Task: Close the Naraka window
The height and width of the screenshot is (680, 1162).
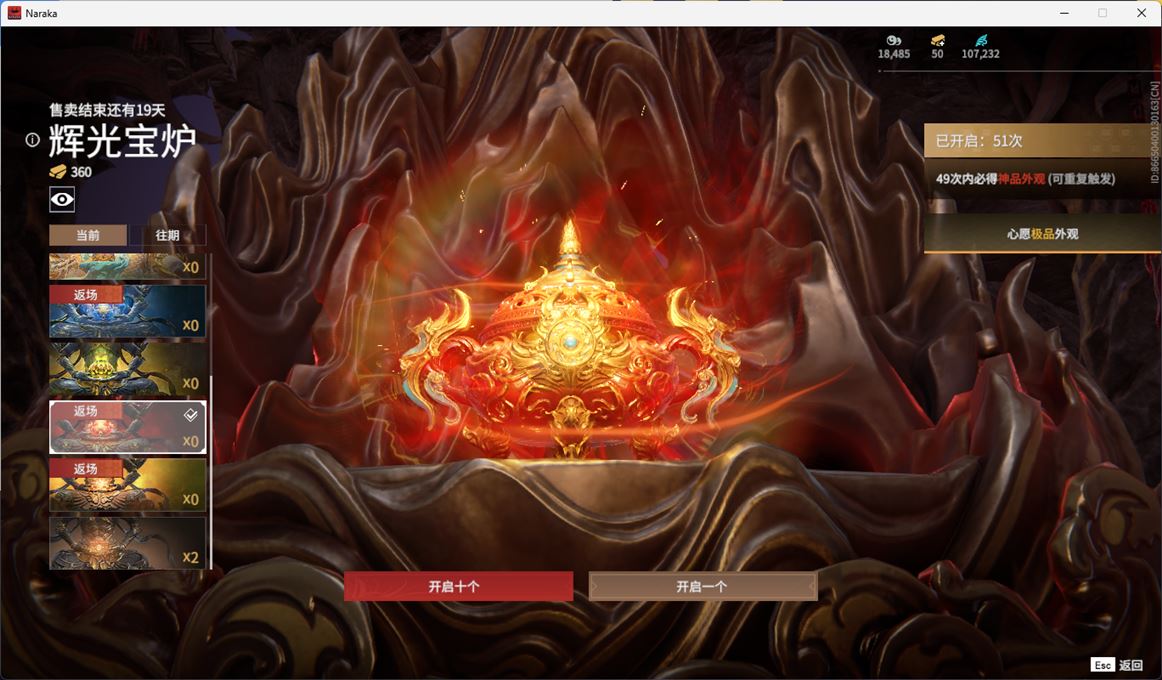Action: tap(1141, 13)
